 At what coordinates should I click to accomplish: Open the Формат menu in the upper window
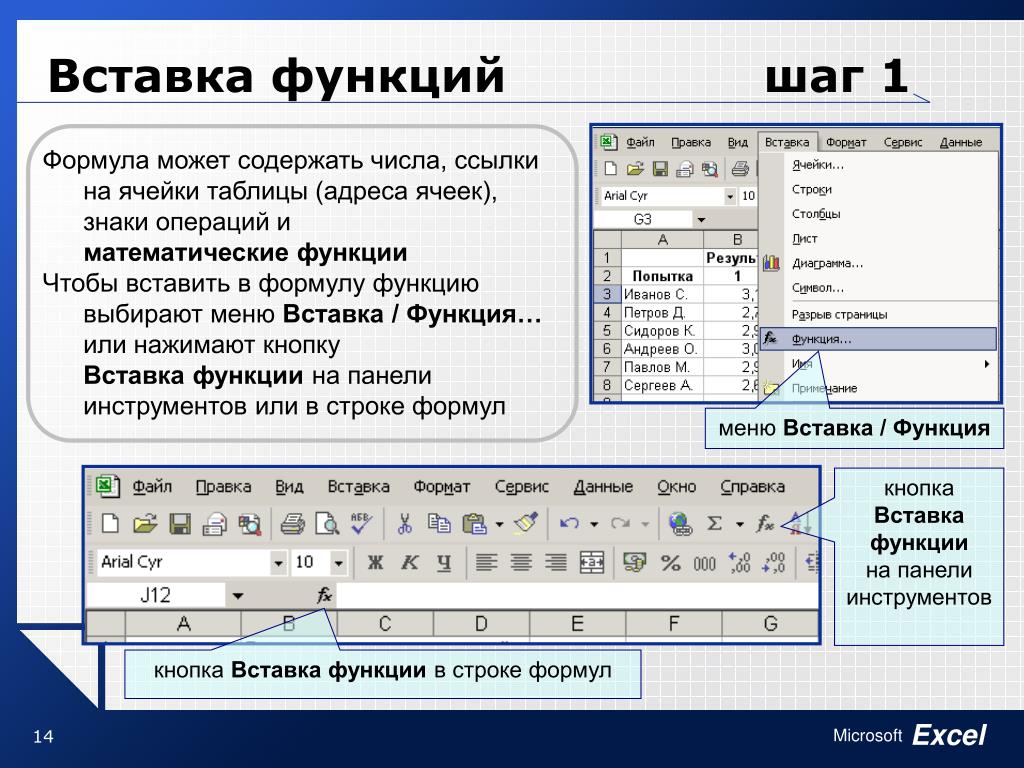[846, 142]
